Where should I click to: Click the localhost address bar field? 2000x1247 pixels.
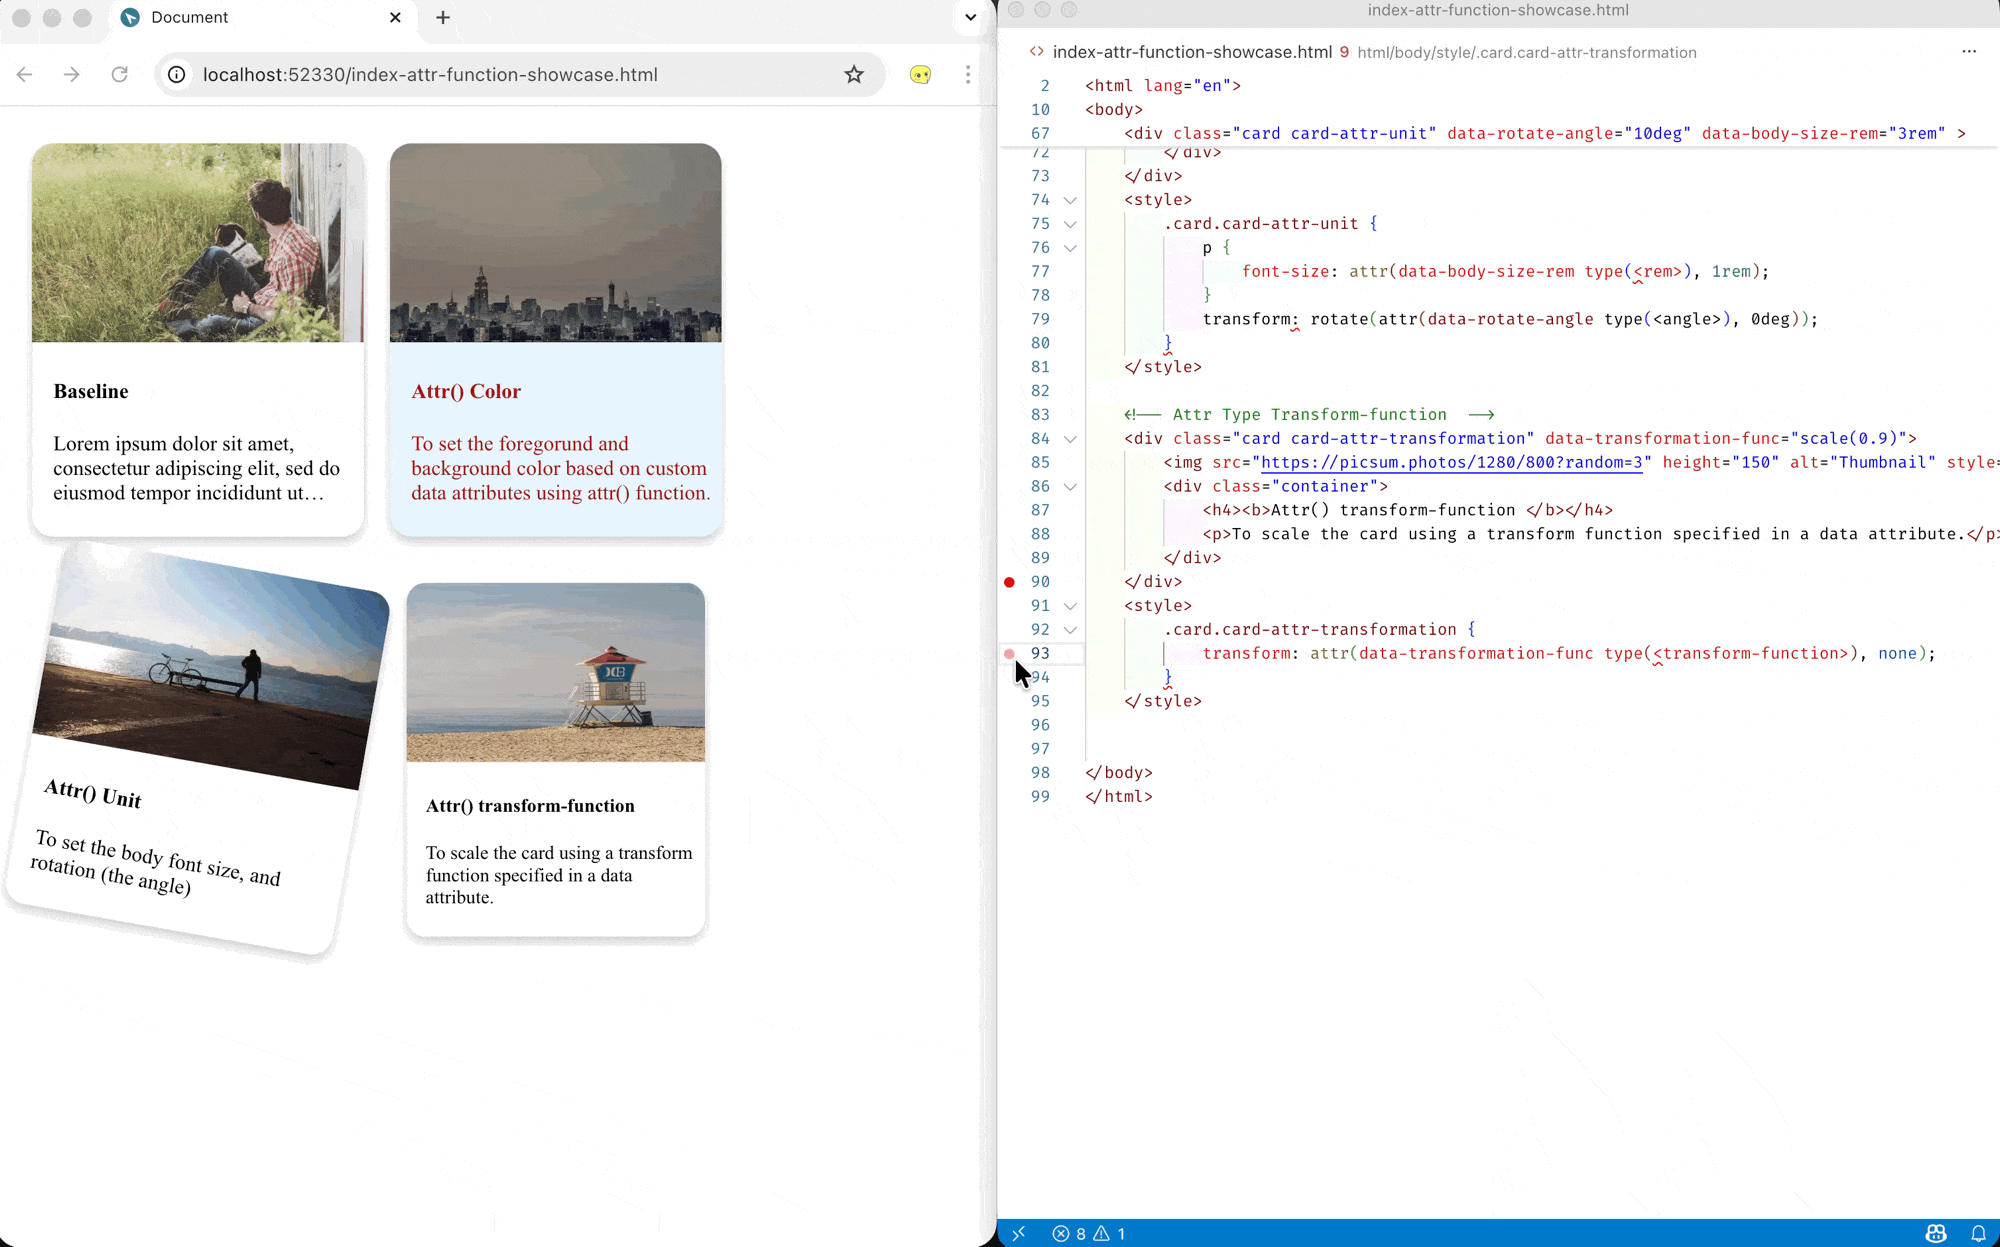click(x=500, y=74)
